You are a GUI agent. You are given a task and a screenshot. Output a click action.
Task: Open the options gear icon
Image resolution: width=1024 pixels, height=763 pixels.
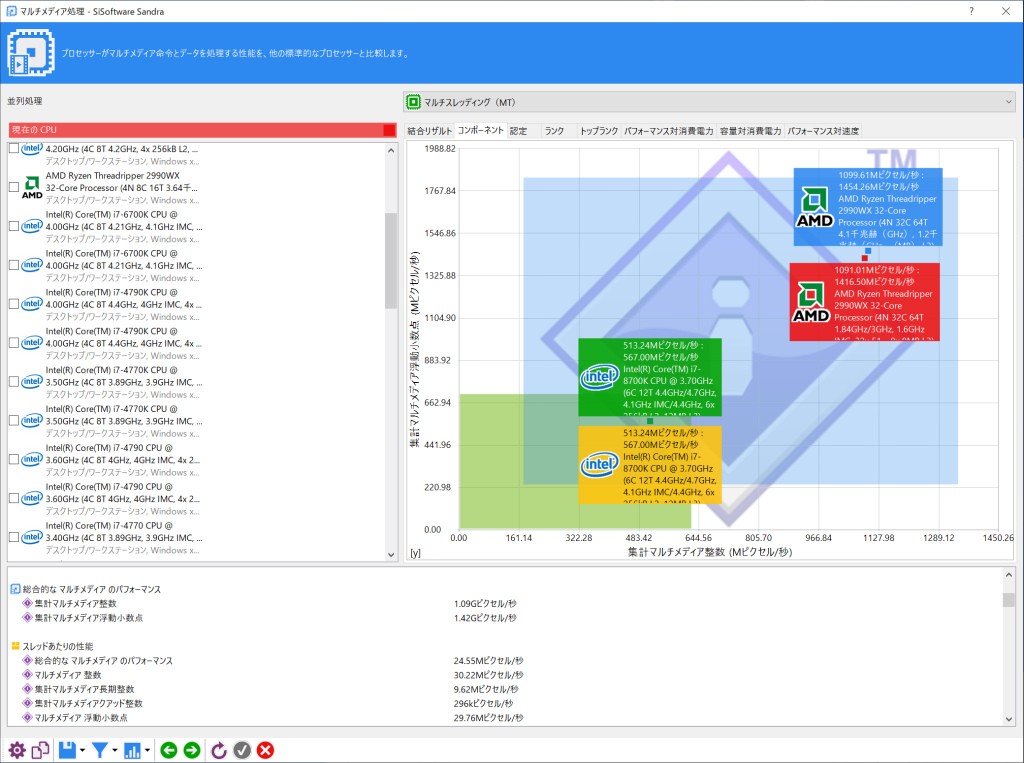16,750
